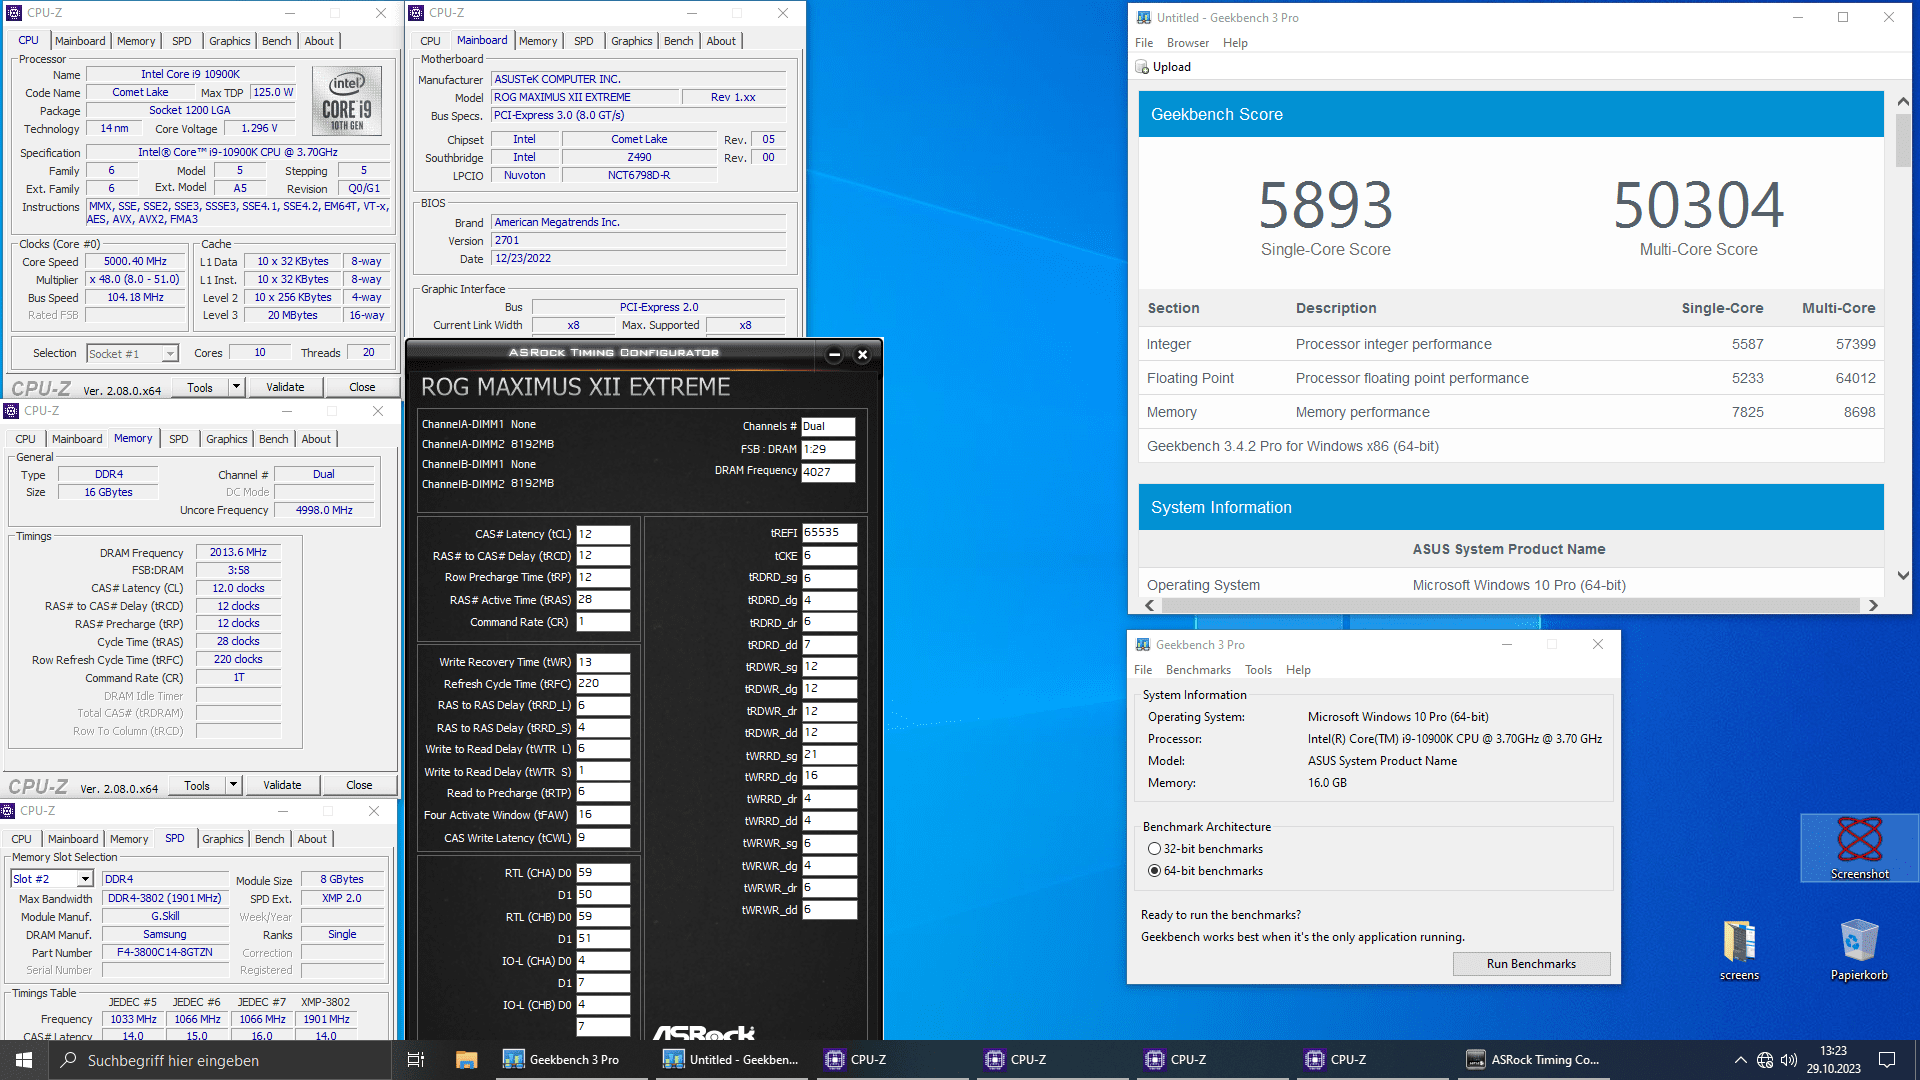Viewport: 1920px width, 1080px height.
Task: Click the CAS# Latency (tCL) input field
Action: tap(603, 534)
